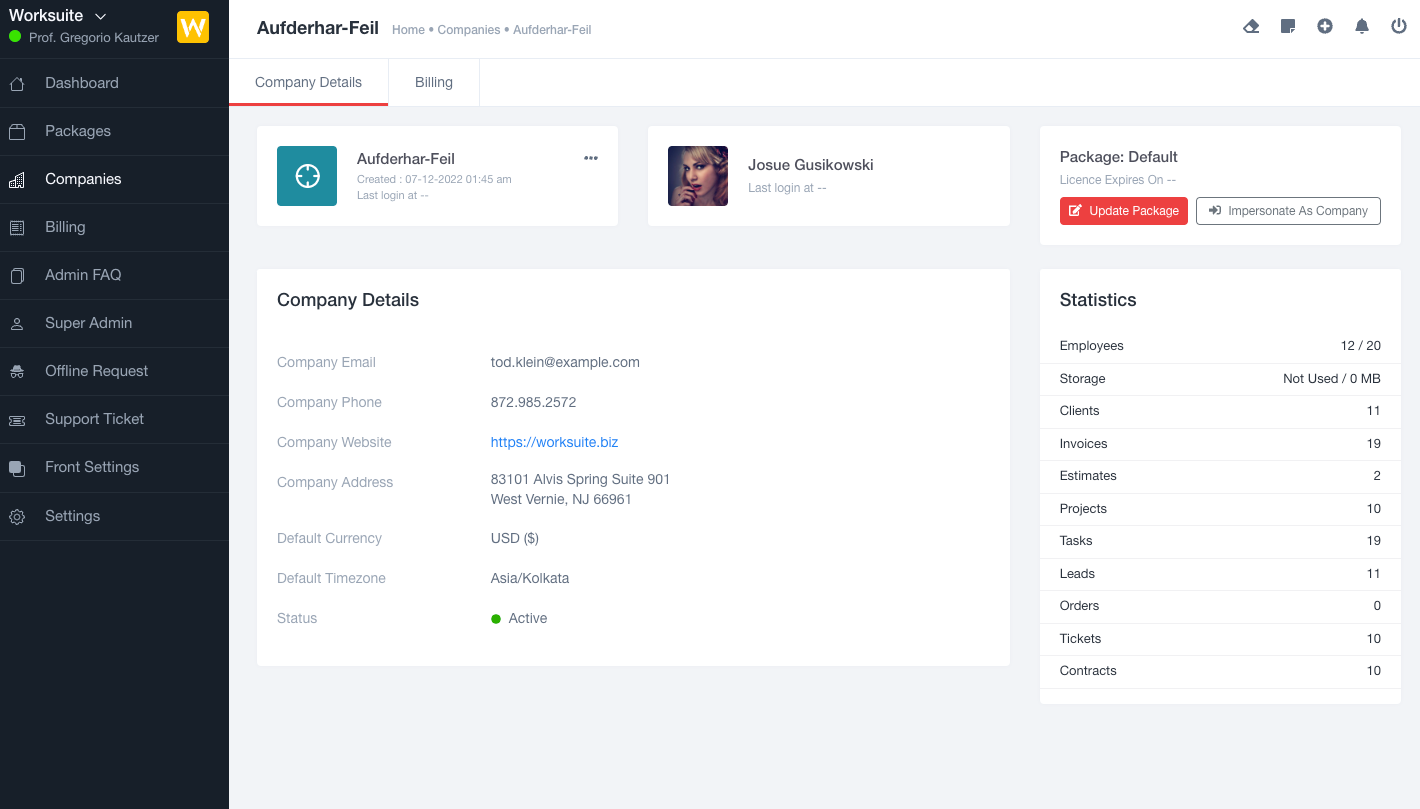Click the teal Aufderhar-Feil company logo
Viewport: 1420px width, 809px height.
pyautogui.click(x=307, y=176)
